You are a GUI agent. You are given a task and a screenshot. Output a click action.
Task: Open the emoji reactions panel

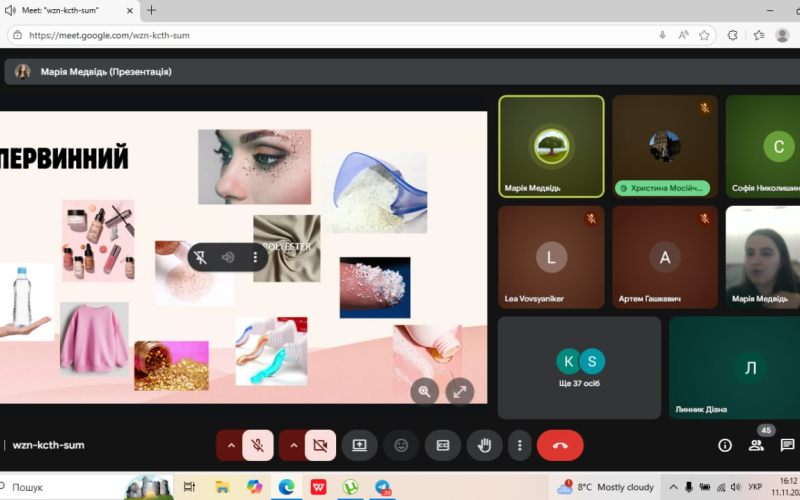(402, 445)
